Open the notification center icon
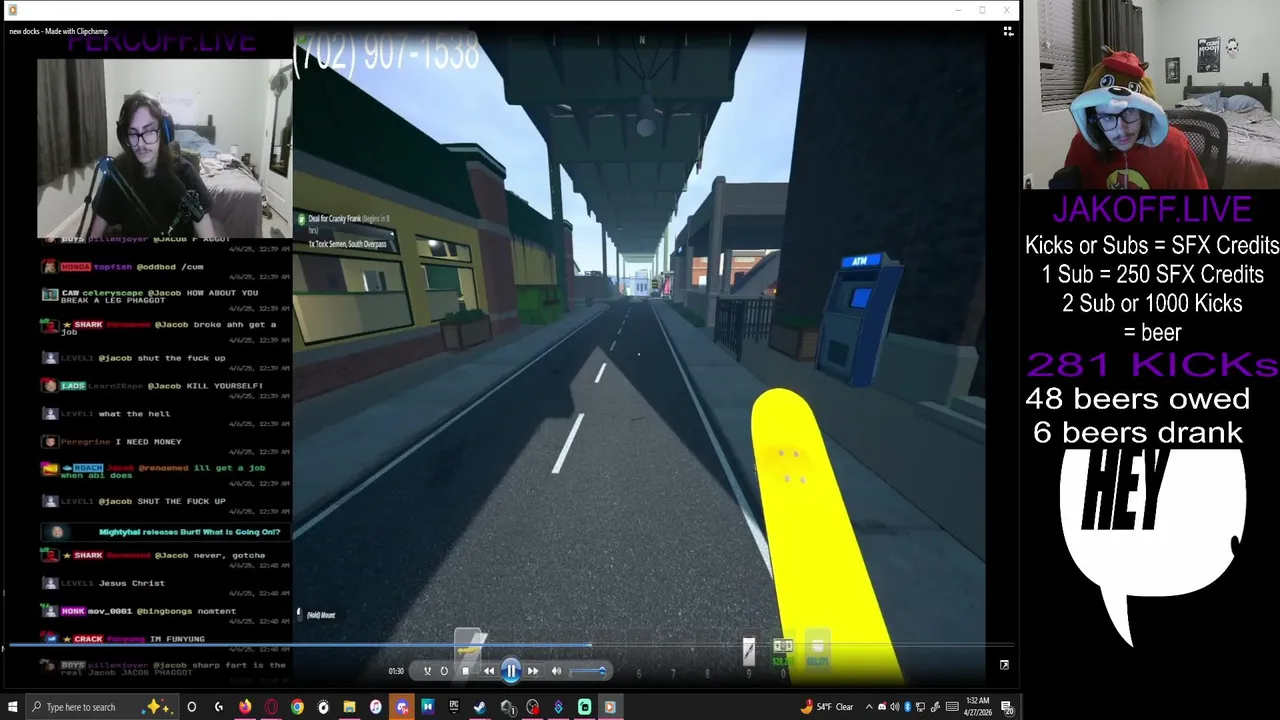Image resolution: width=1280 pixels, height=720 pixels. (x=1007, y=707)
